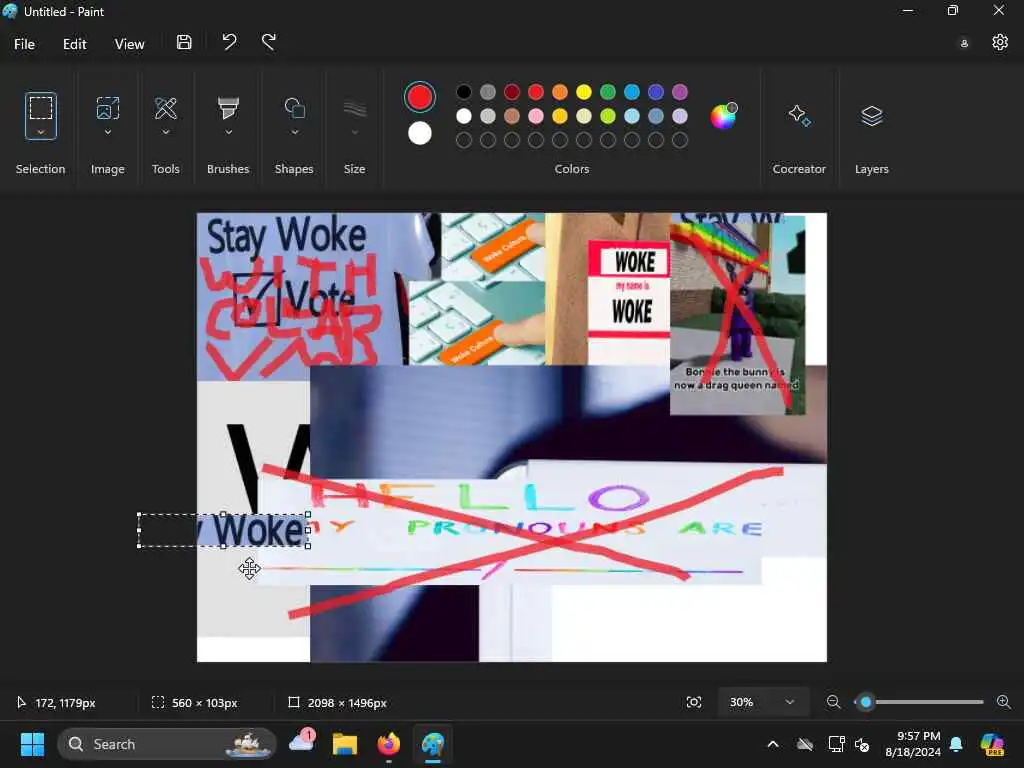1024x768 pixels.
Task: Click the Paint taskbar icon
Action: click(432, 744)
